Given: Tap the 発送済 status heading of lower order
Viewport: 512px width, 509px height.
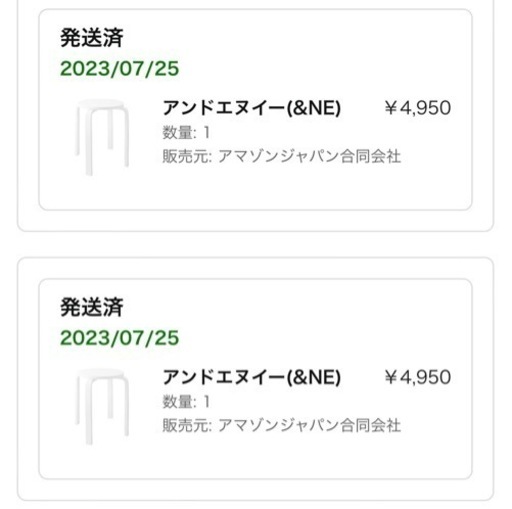Looking at the screenshot, I should click(92, 307).
